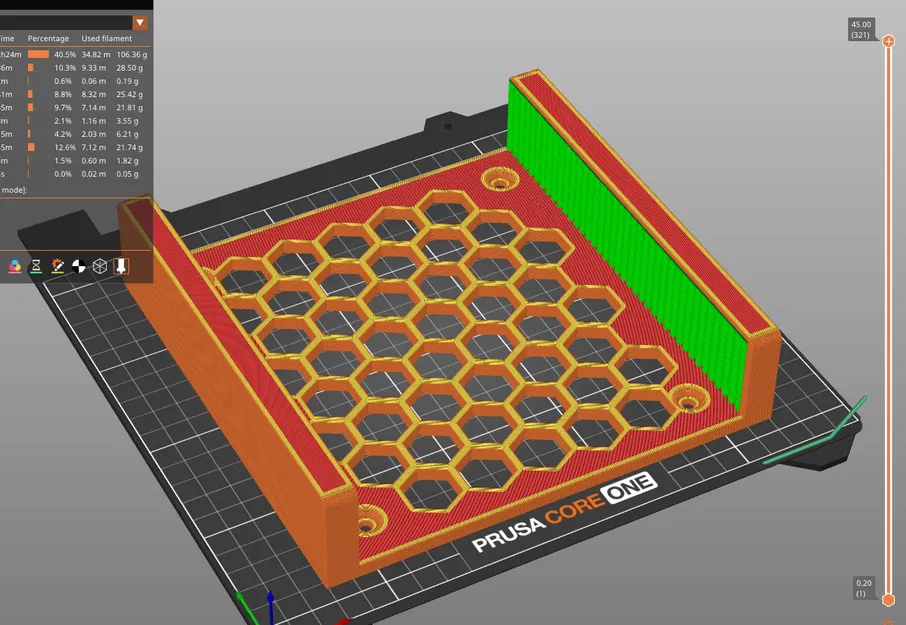
Task: Click the 45.00 (321) layer height label
Action: [x=861, y=29]
